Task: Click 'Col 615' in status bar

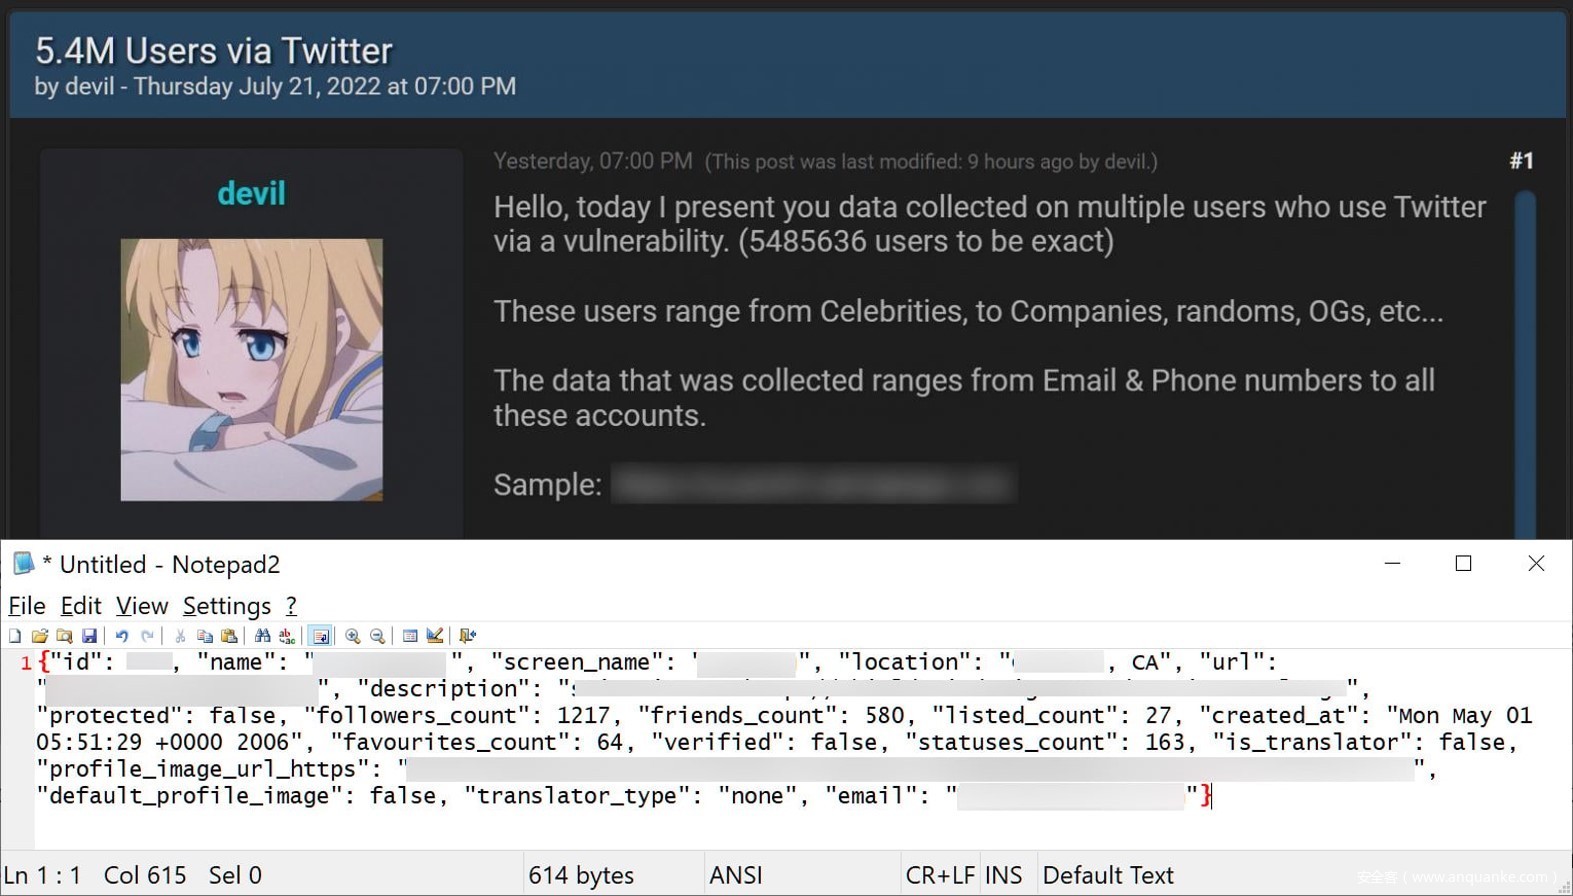Action: pos(145,875)
